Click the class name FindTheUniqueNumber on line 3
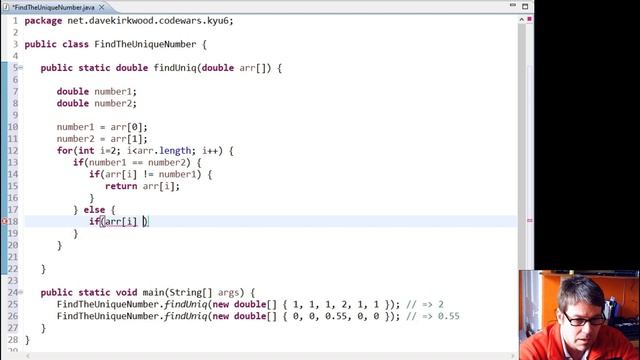This screenshot has height=360, width=640. pos(145,44)
